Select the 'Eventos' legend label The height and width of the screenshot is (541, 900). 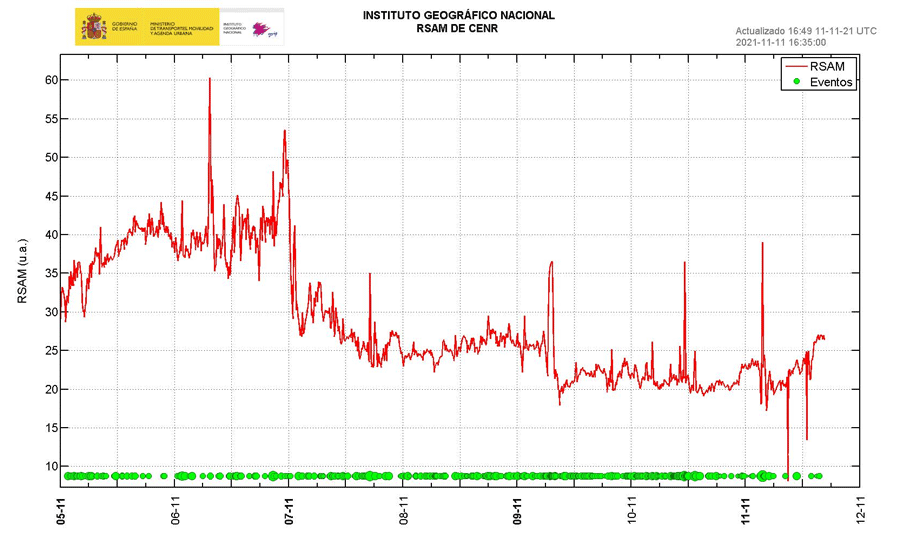coord(831,82)
